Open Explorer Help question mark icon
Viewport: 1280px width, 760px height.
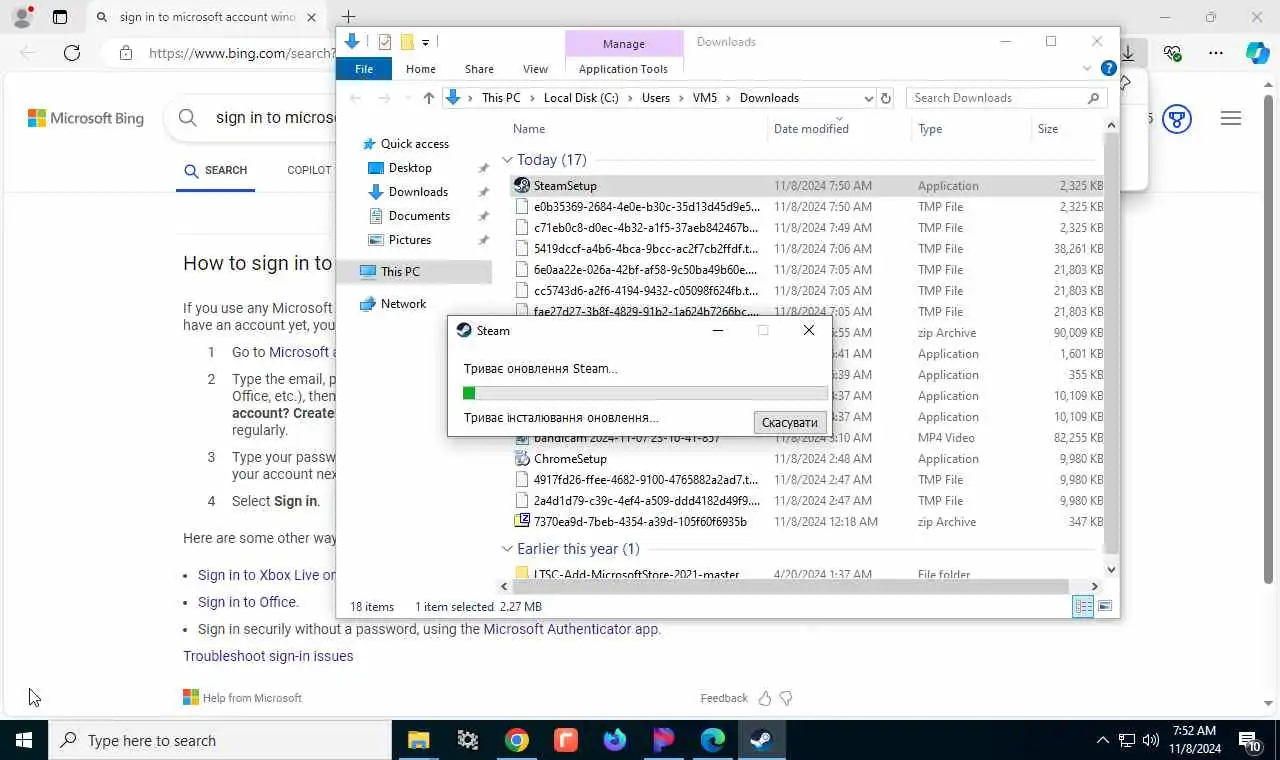coord(1108,69)
